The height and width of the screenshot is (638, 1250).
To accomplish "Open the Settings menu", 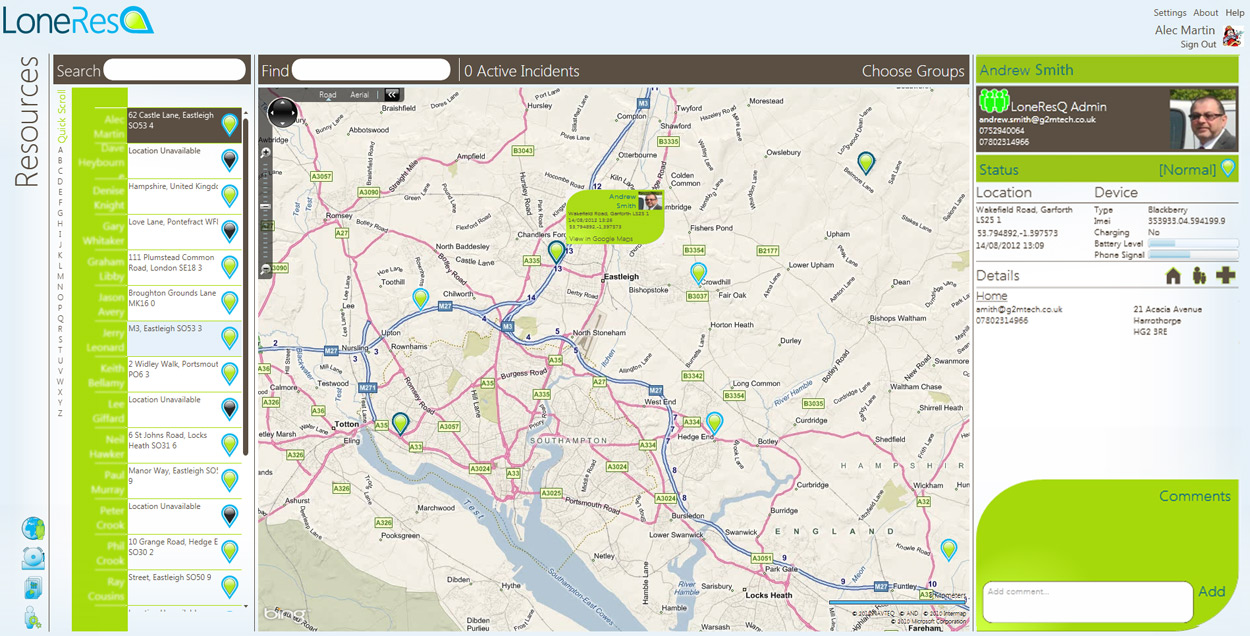I will point(1169,13).
